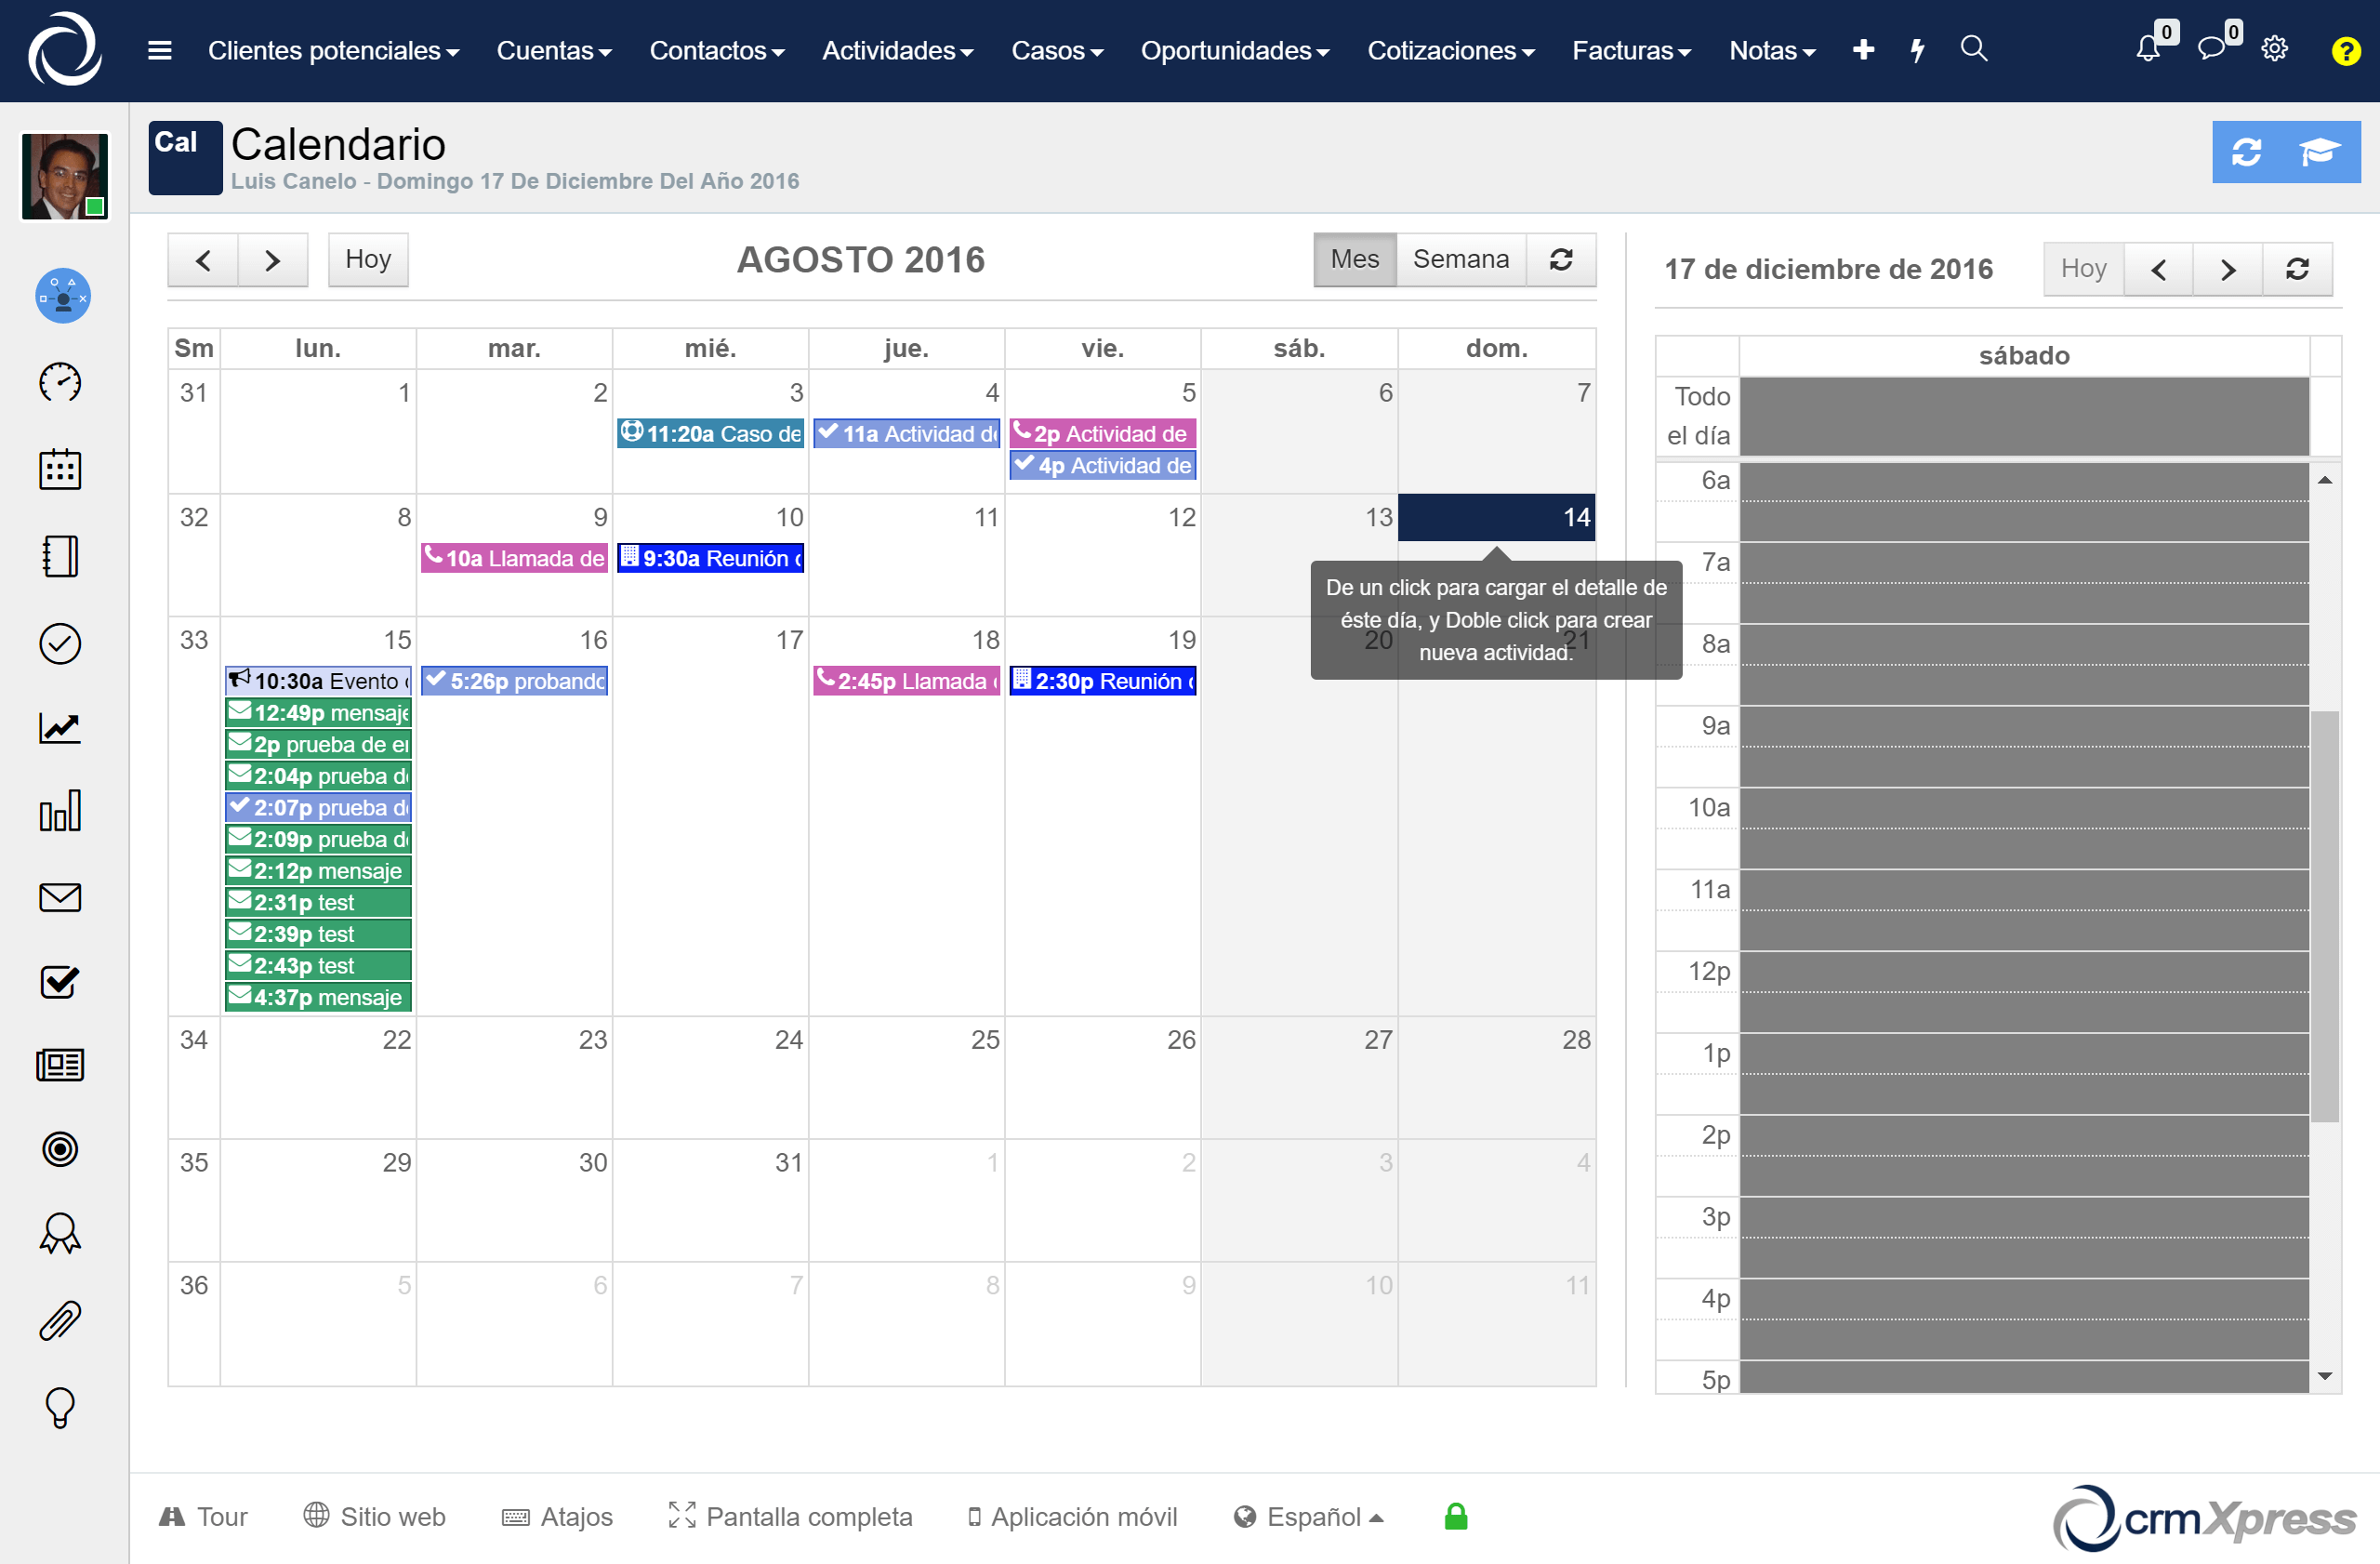Click the plus quick-create icon
Image resolution: width=2380 pixels, height=1564 pixels.
(1863, 49)
